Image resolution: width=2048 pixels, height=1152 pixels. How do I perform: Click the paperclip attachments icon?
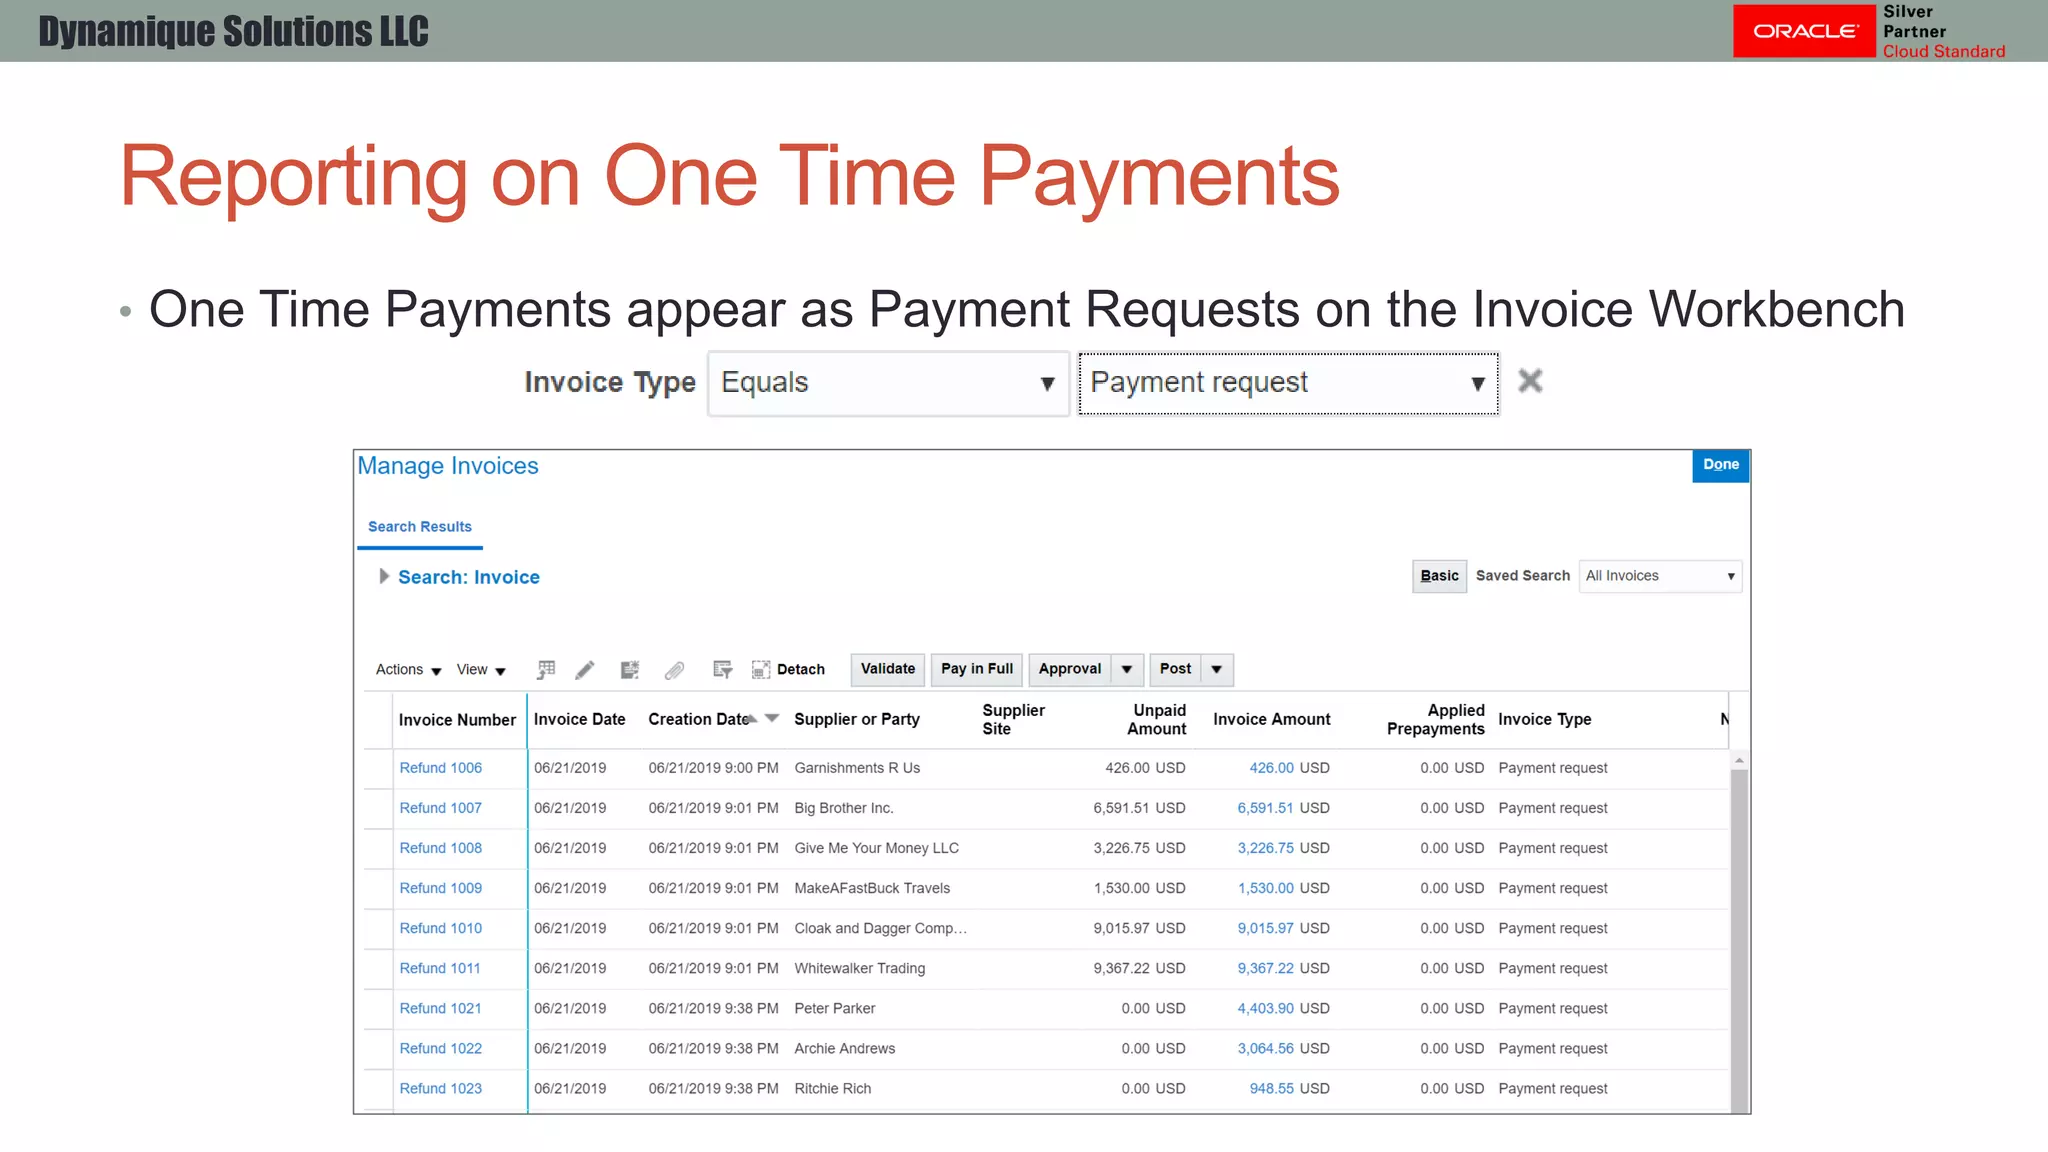click(675, 669)
